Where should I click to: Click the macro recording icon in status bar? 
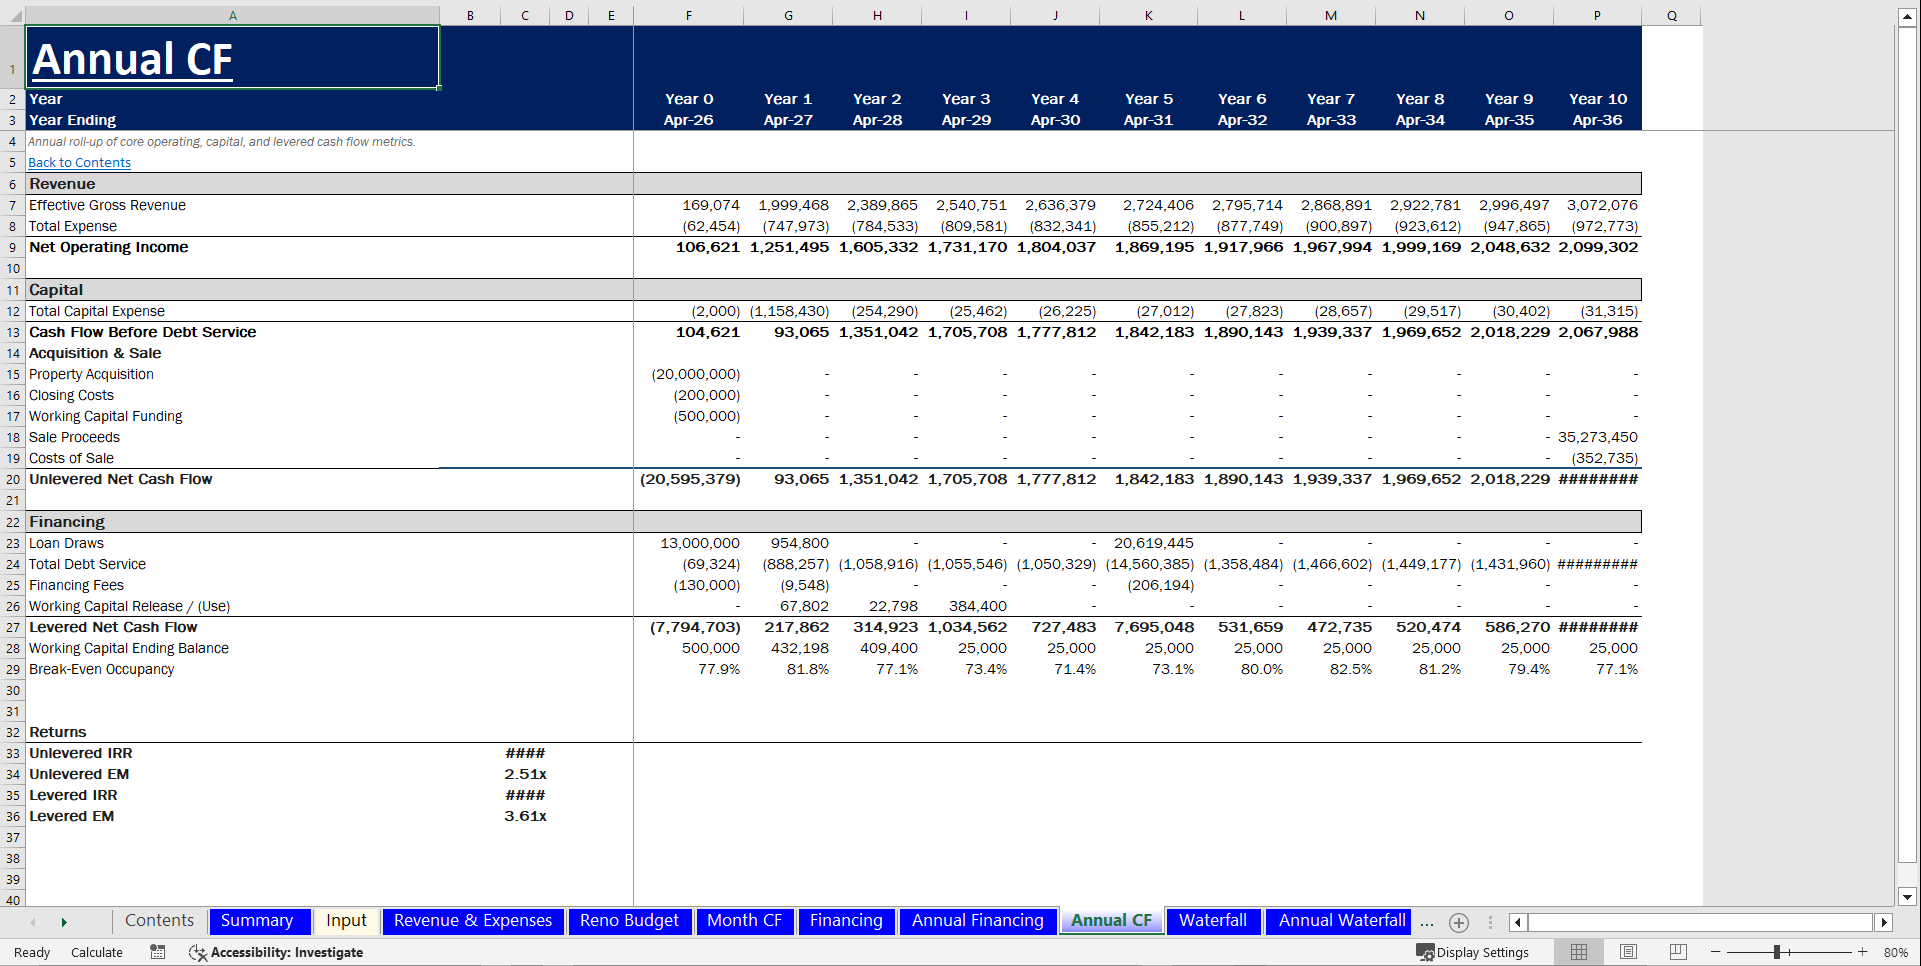pos(157,952)
